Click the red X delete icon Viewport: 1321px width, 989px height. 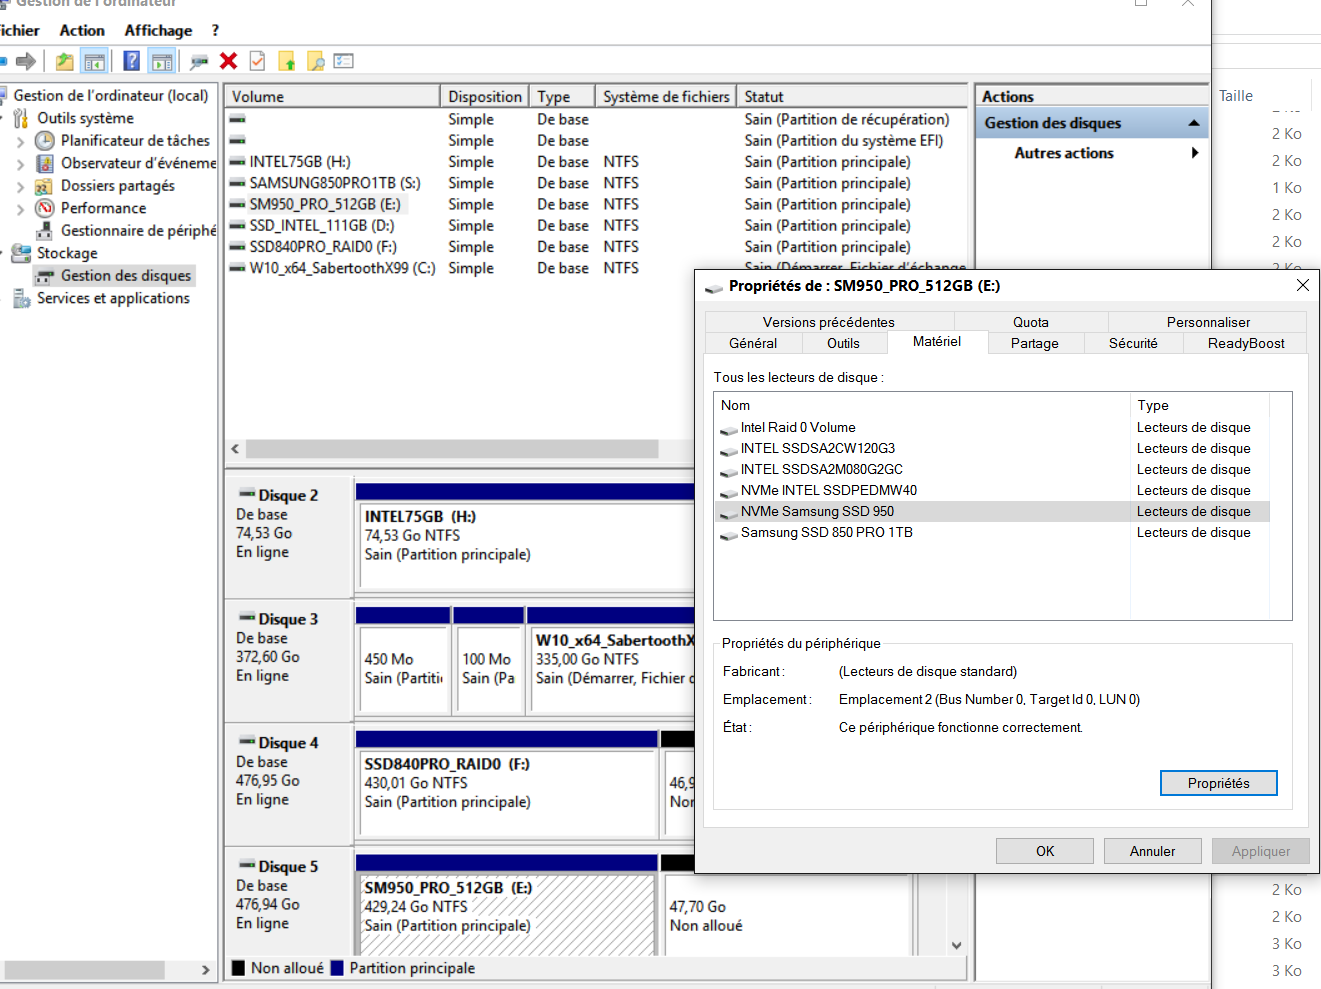coord(228,61)
